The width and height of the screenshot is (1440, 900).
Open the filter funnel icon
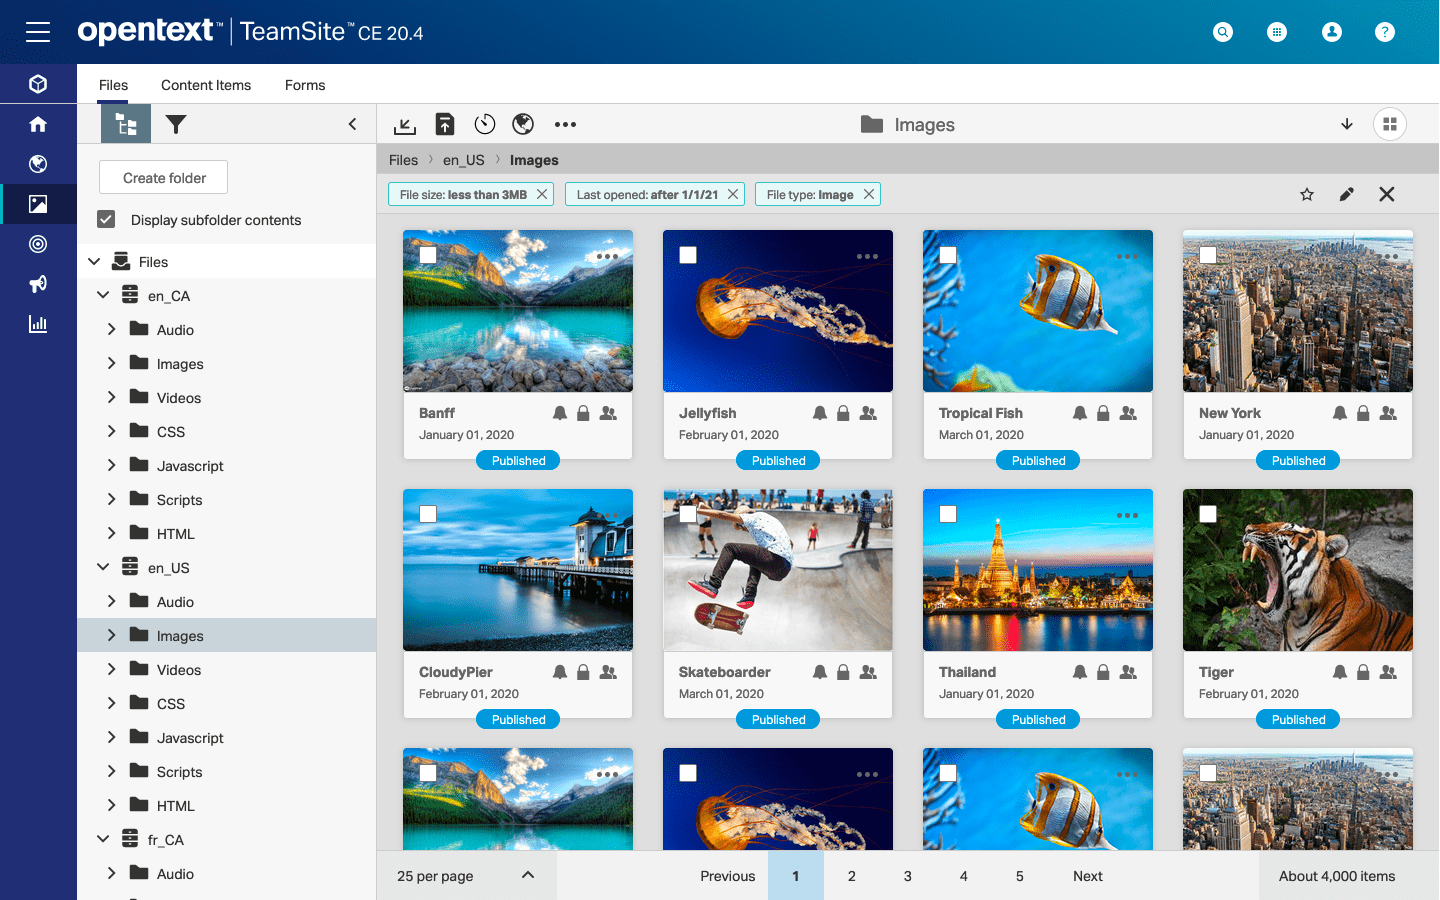pyautogui.click(x=176, y=124)
